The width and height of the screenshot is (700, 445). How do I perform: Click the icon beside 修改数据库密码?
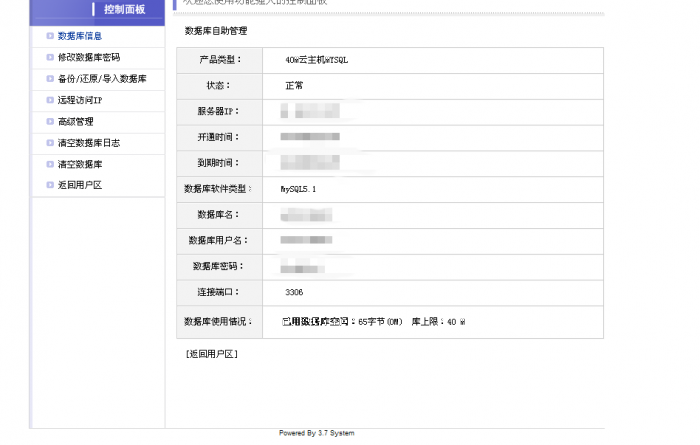pyautogui.click(x=50, y=57)
